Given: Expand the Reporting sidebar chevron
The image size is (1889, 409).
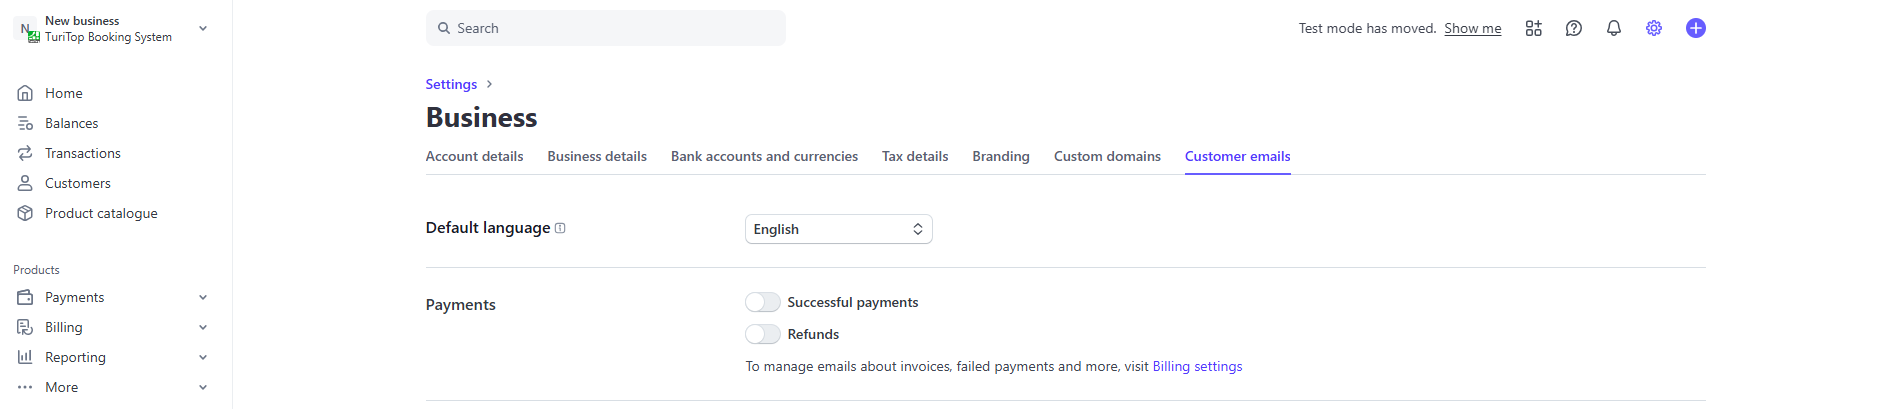Looking at the screenshot, I should pos(203,357).
